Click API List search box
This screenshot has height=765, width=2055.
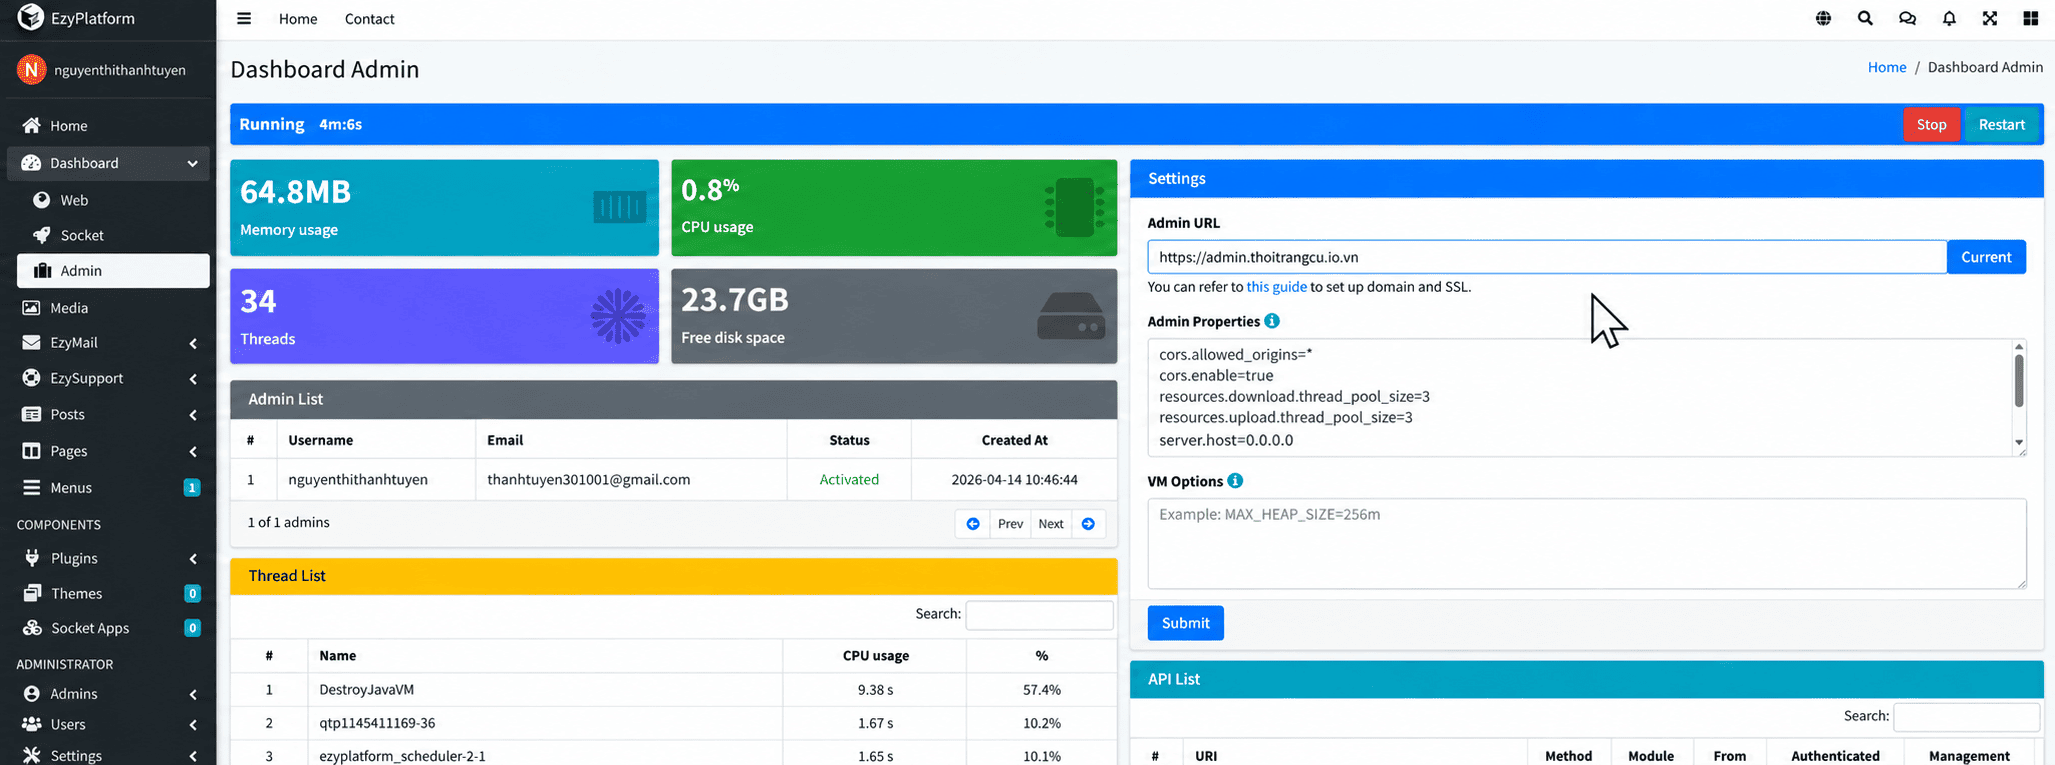1966,717
